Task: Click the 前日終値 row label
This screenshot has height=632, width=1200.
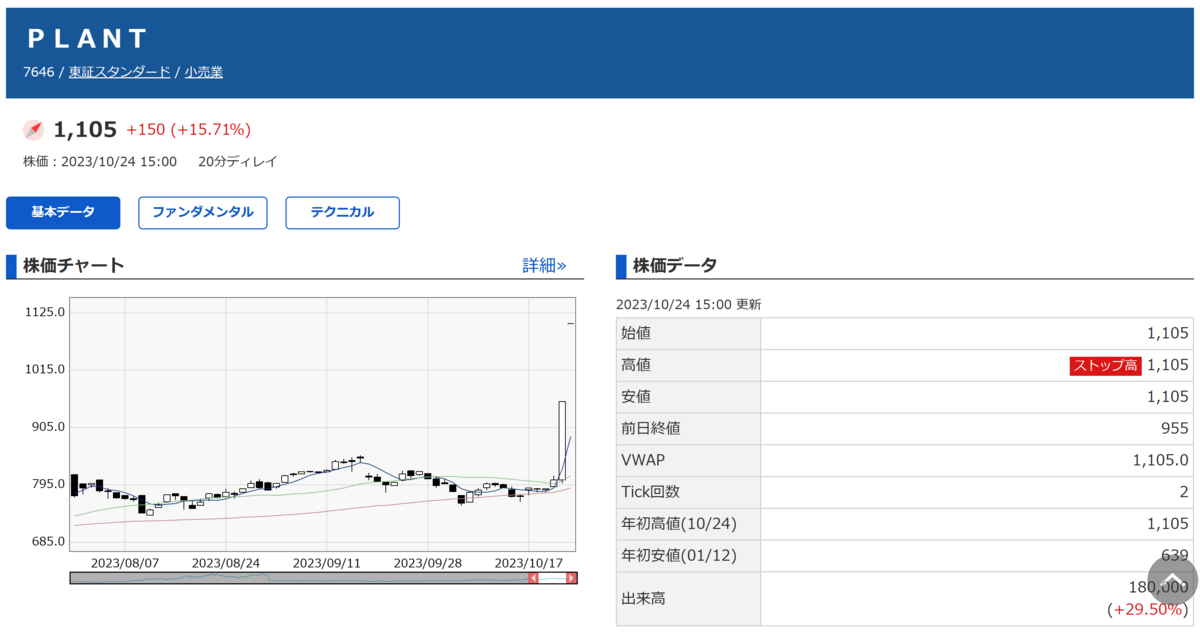Action: click(651, 428)
